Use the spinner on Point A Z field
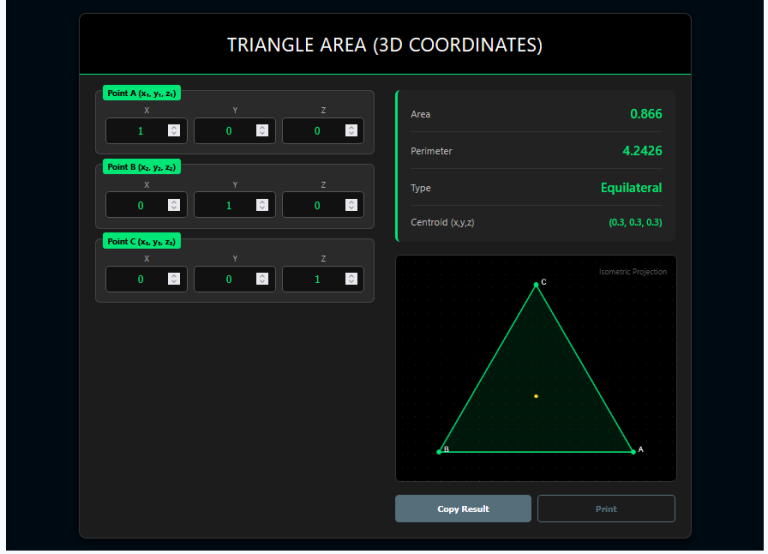The width and height of the screenshot is (768, 554). [351, 130]
